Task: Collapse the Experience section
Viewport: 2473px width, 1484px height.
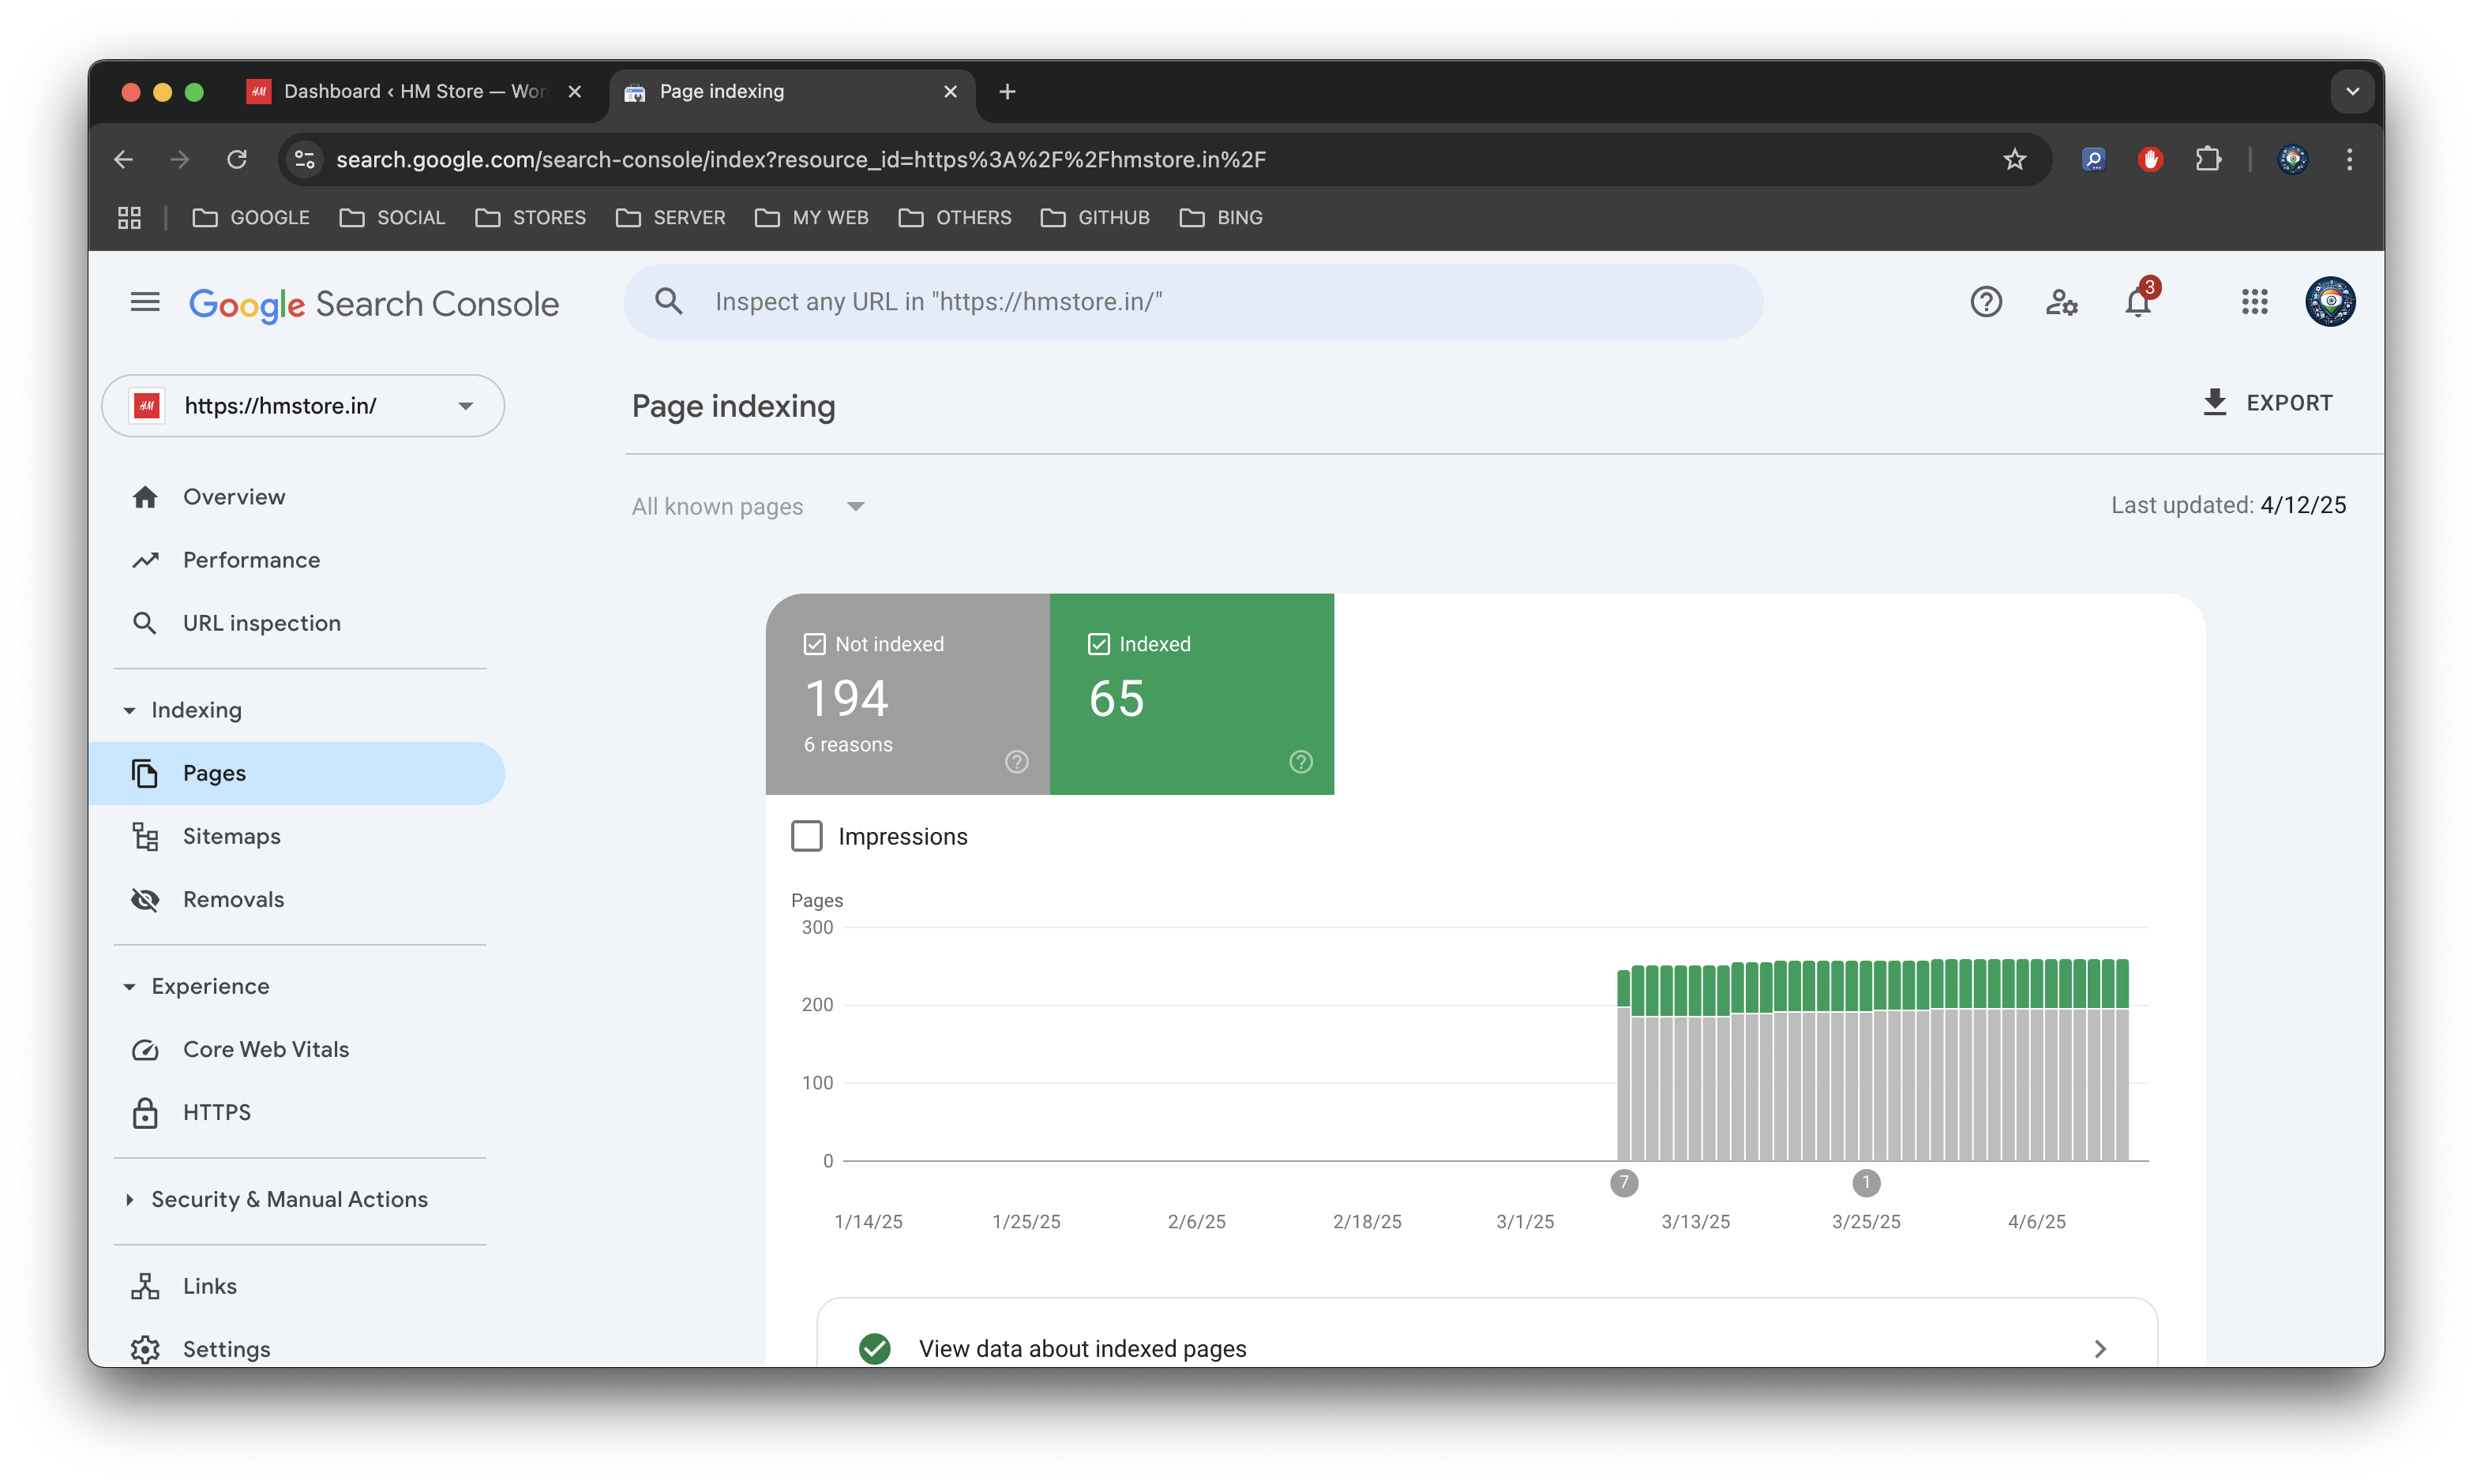Action: (x=129, y=987)
